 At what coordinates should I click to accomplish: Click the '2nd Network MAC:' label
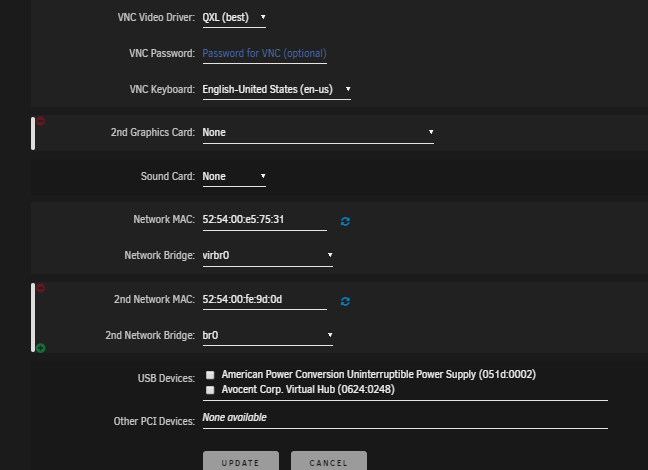(155, 299)
